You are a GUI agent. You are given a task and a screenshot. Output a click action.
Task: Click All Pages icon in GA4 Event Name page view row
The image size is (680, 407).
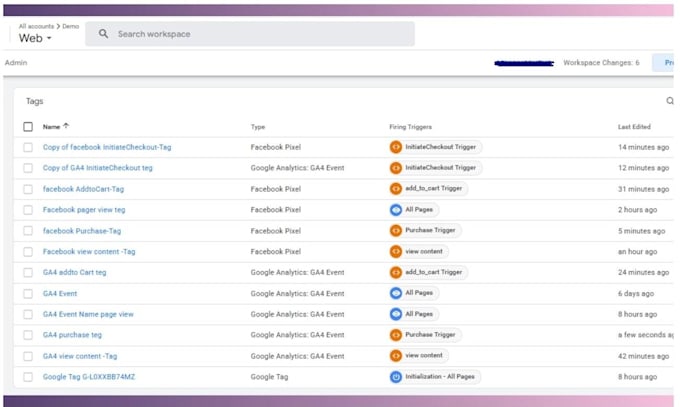tap(396, 314)
